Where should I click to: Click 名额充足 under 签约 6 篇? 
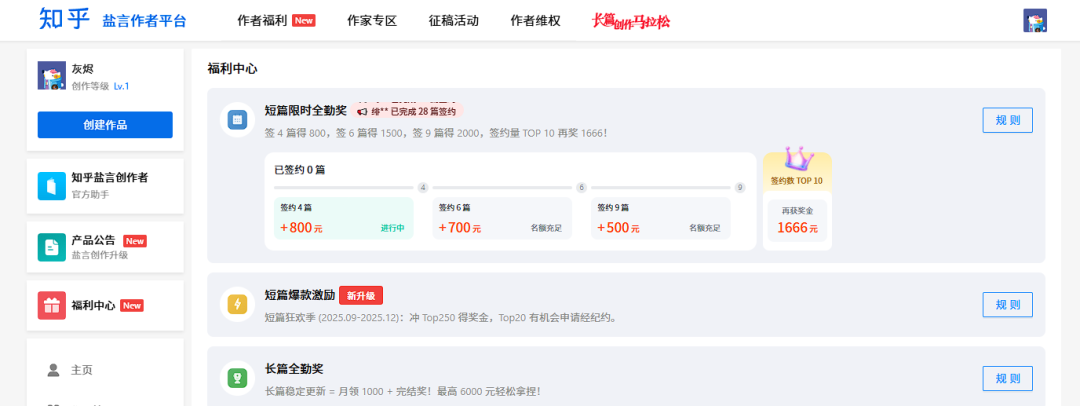pyautogui.click(x=546, y=228)
